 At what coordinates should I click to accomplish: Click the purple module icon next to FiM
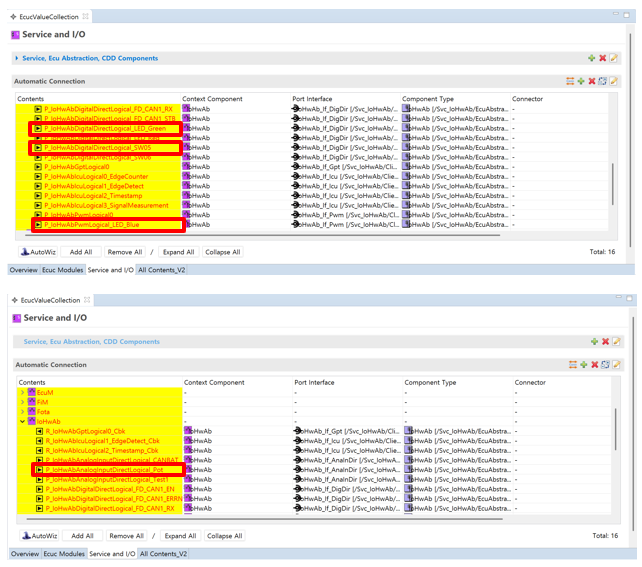click(x=32, y=402)
